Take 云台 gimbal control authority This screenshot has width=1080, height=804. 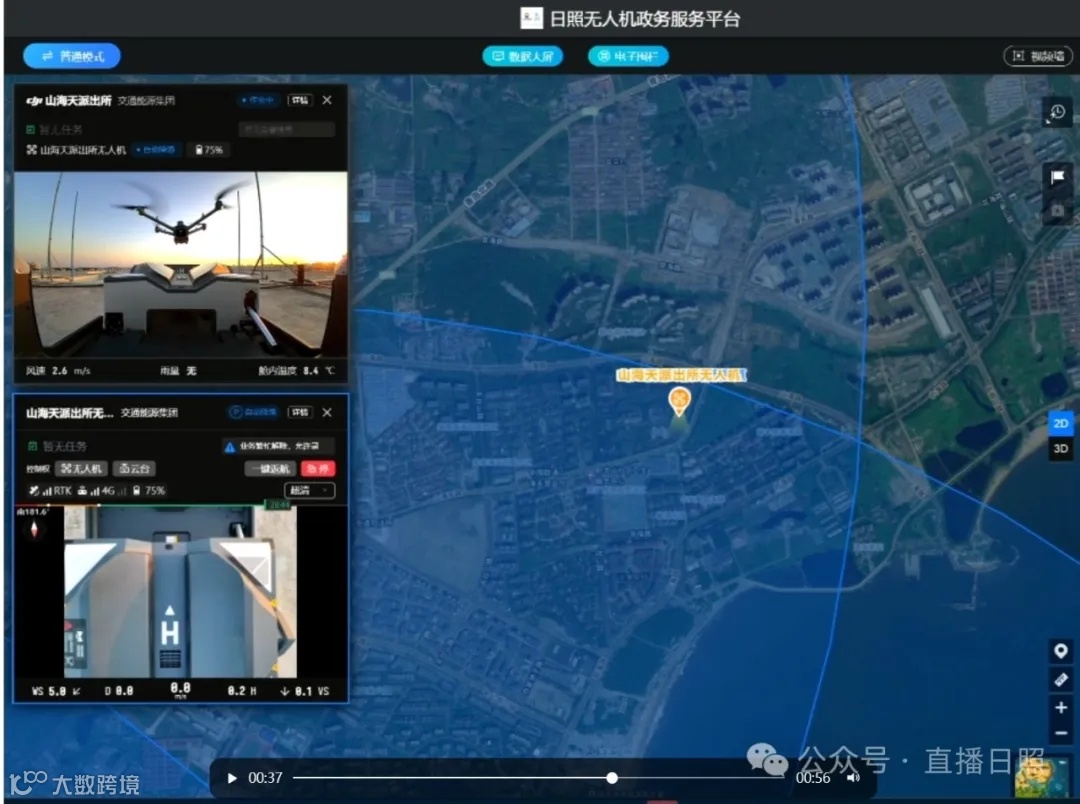134,468
